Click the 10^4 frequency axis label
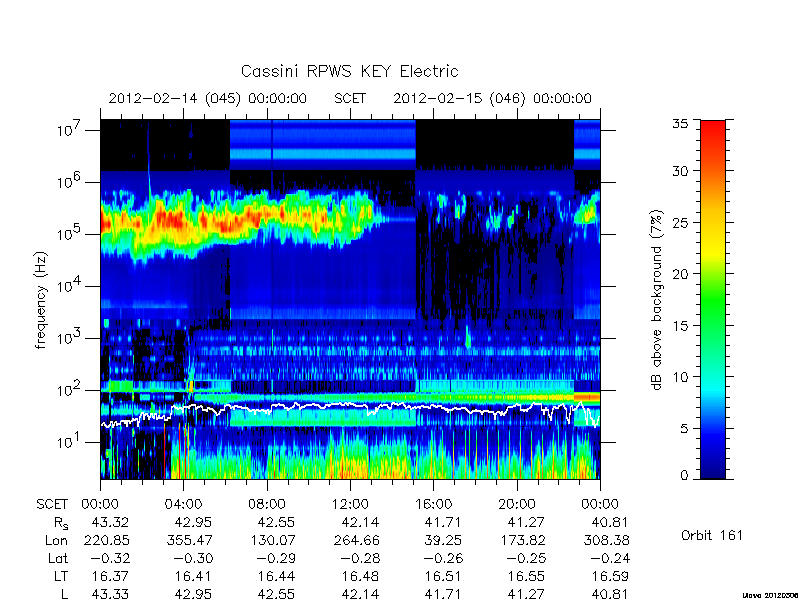Image resolution: width=800 pixels, height=600 pixels. pos(67,285)
